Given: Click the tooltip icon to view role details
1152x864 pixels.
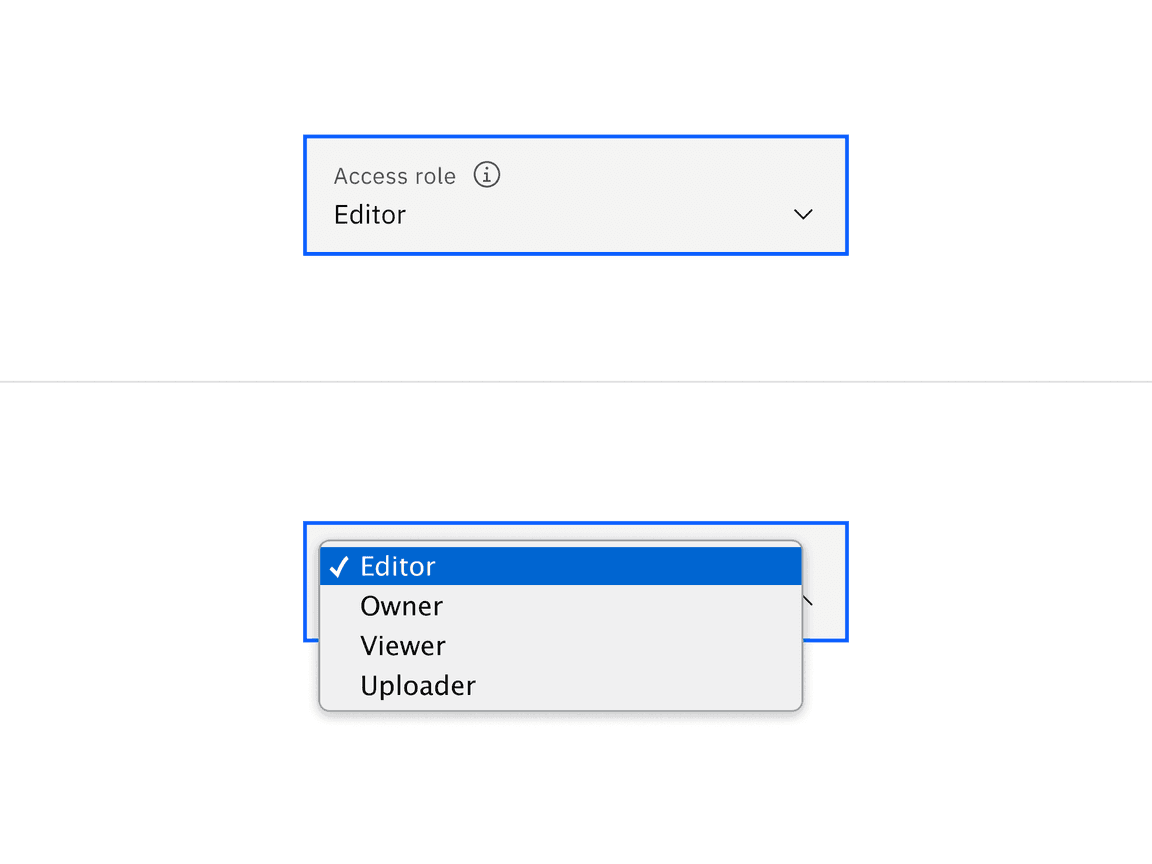Looking at the screenshot, I should (x=486, y=174).
